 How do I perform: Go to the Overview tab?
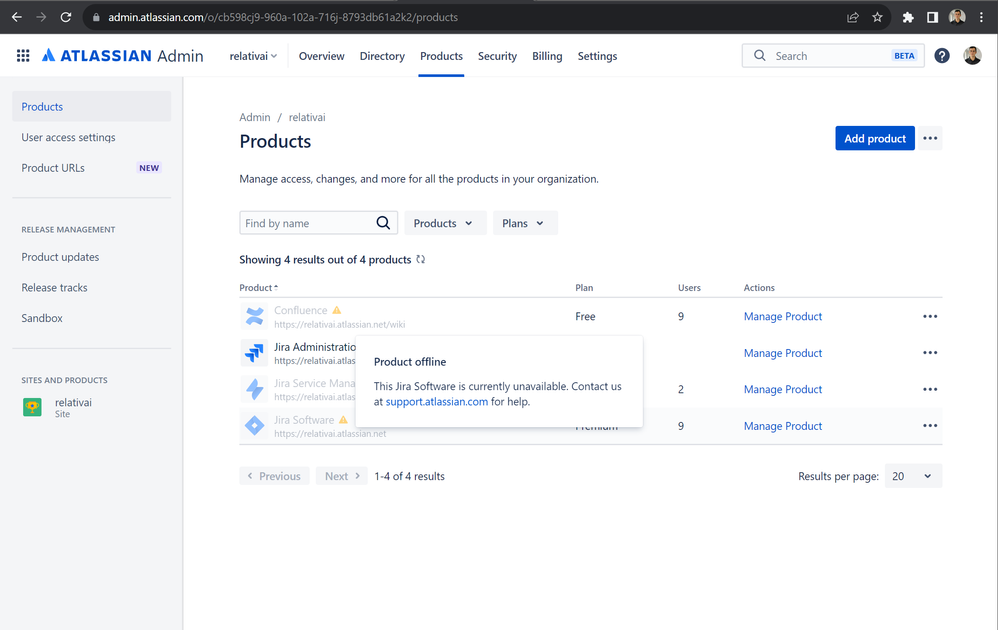[x=321, y=56]
